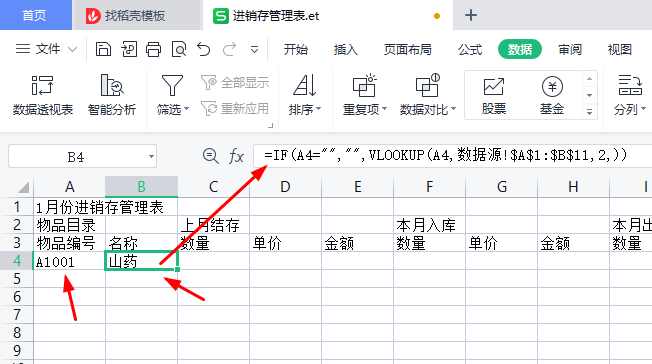The image size is (652, 364).
Task: Click the 筛选 funnel icon
Action: click(x=172, y=86)
